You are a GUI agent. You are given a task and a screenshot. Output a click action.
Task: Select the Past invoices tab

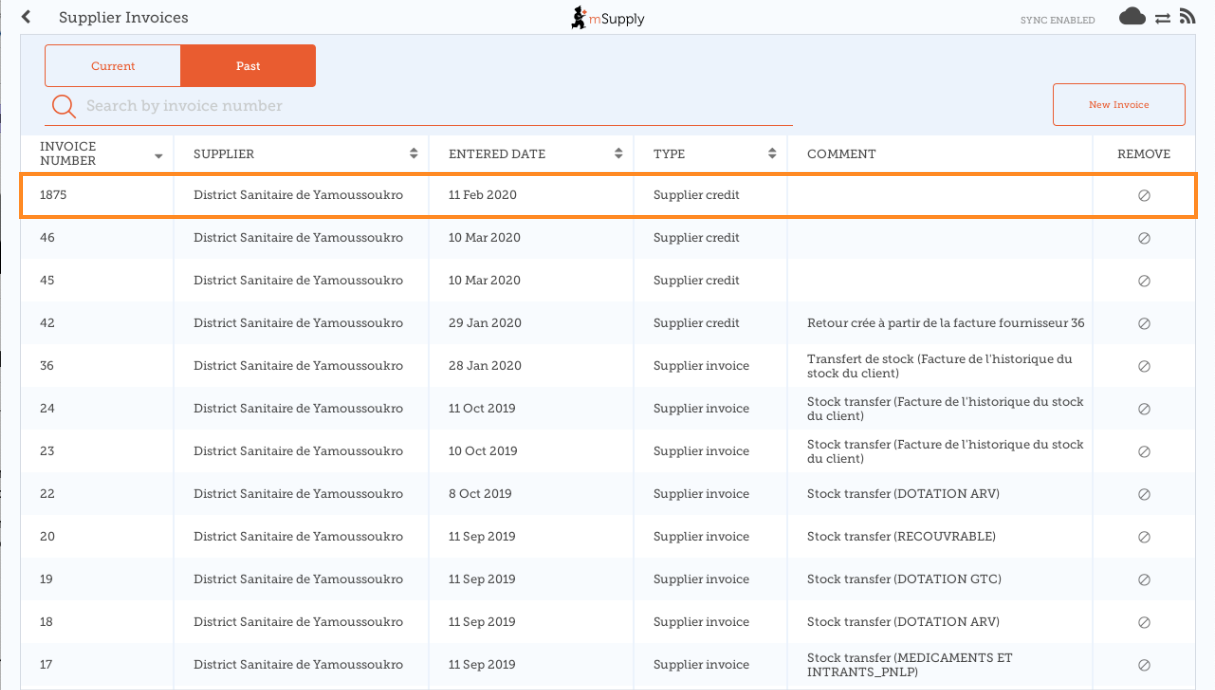[x=248, y=66]
